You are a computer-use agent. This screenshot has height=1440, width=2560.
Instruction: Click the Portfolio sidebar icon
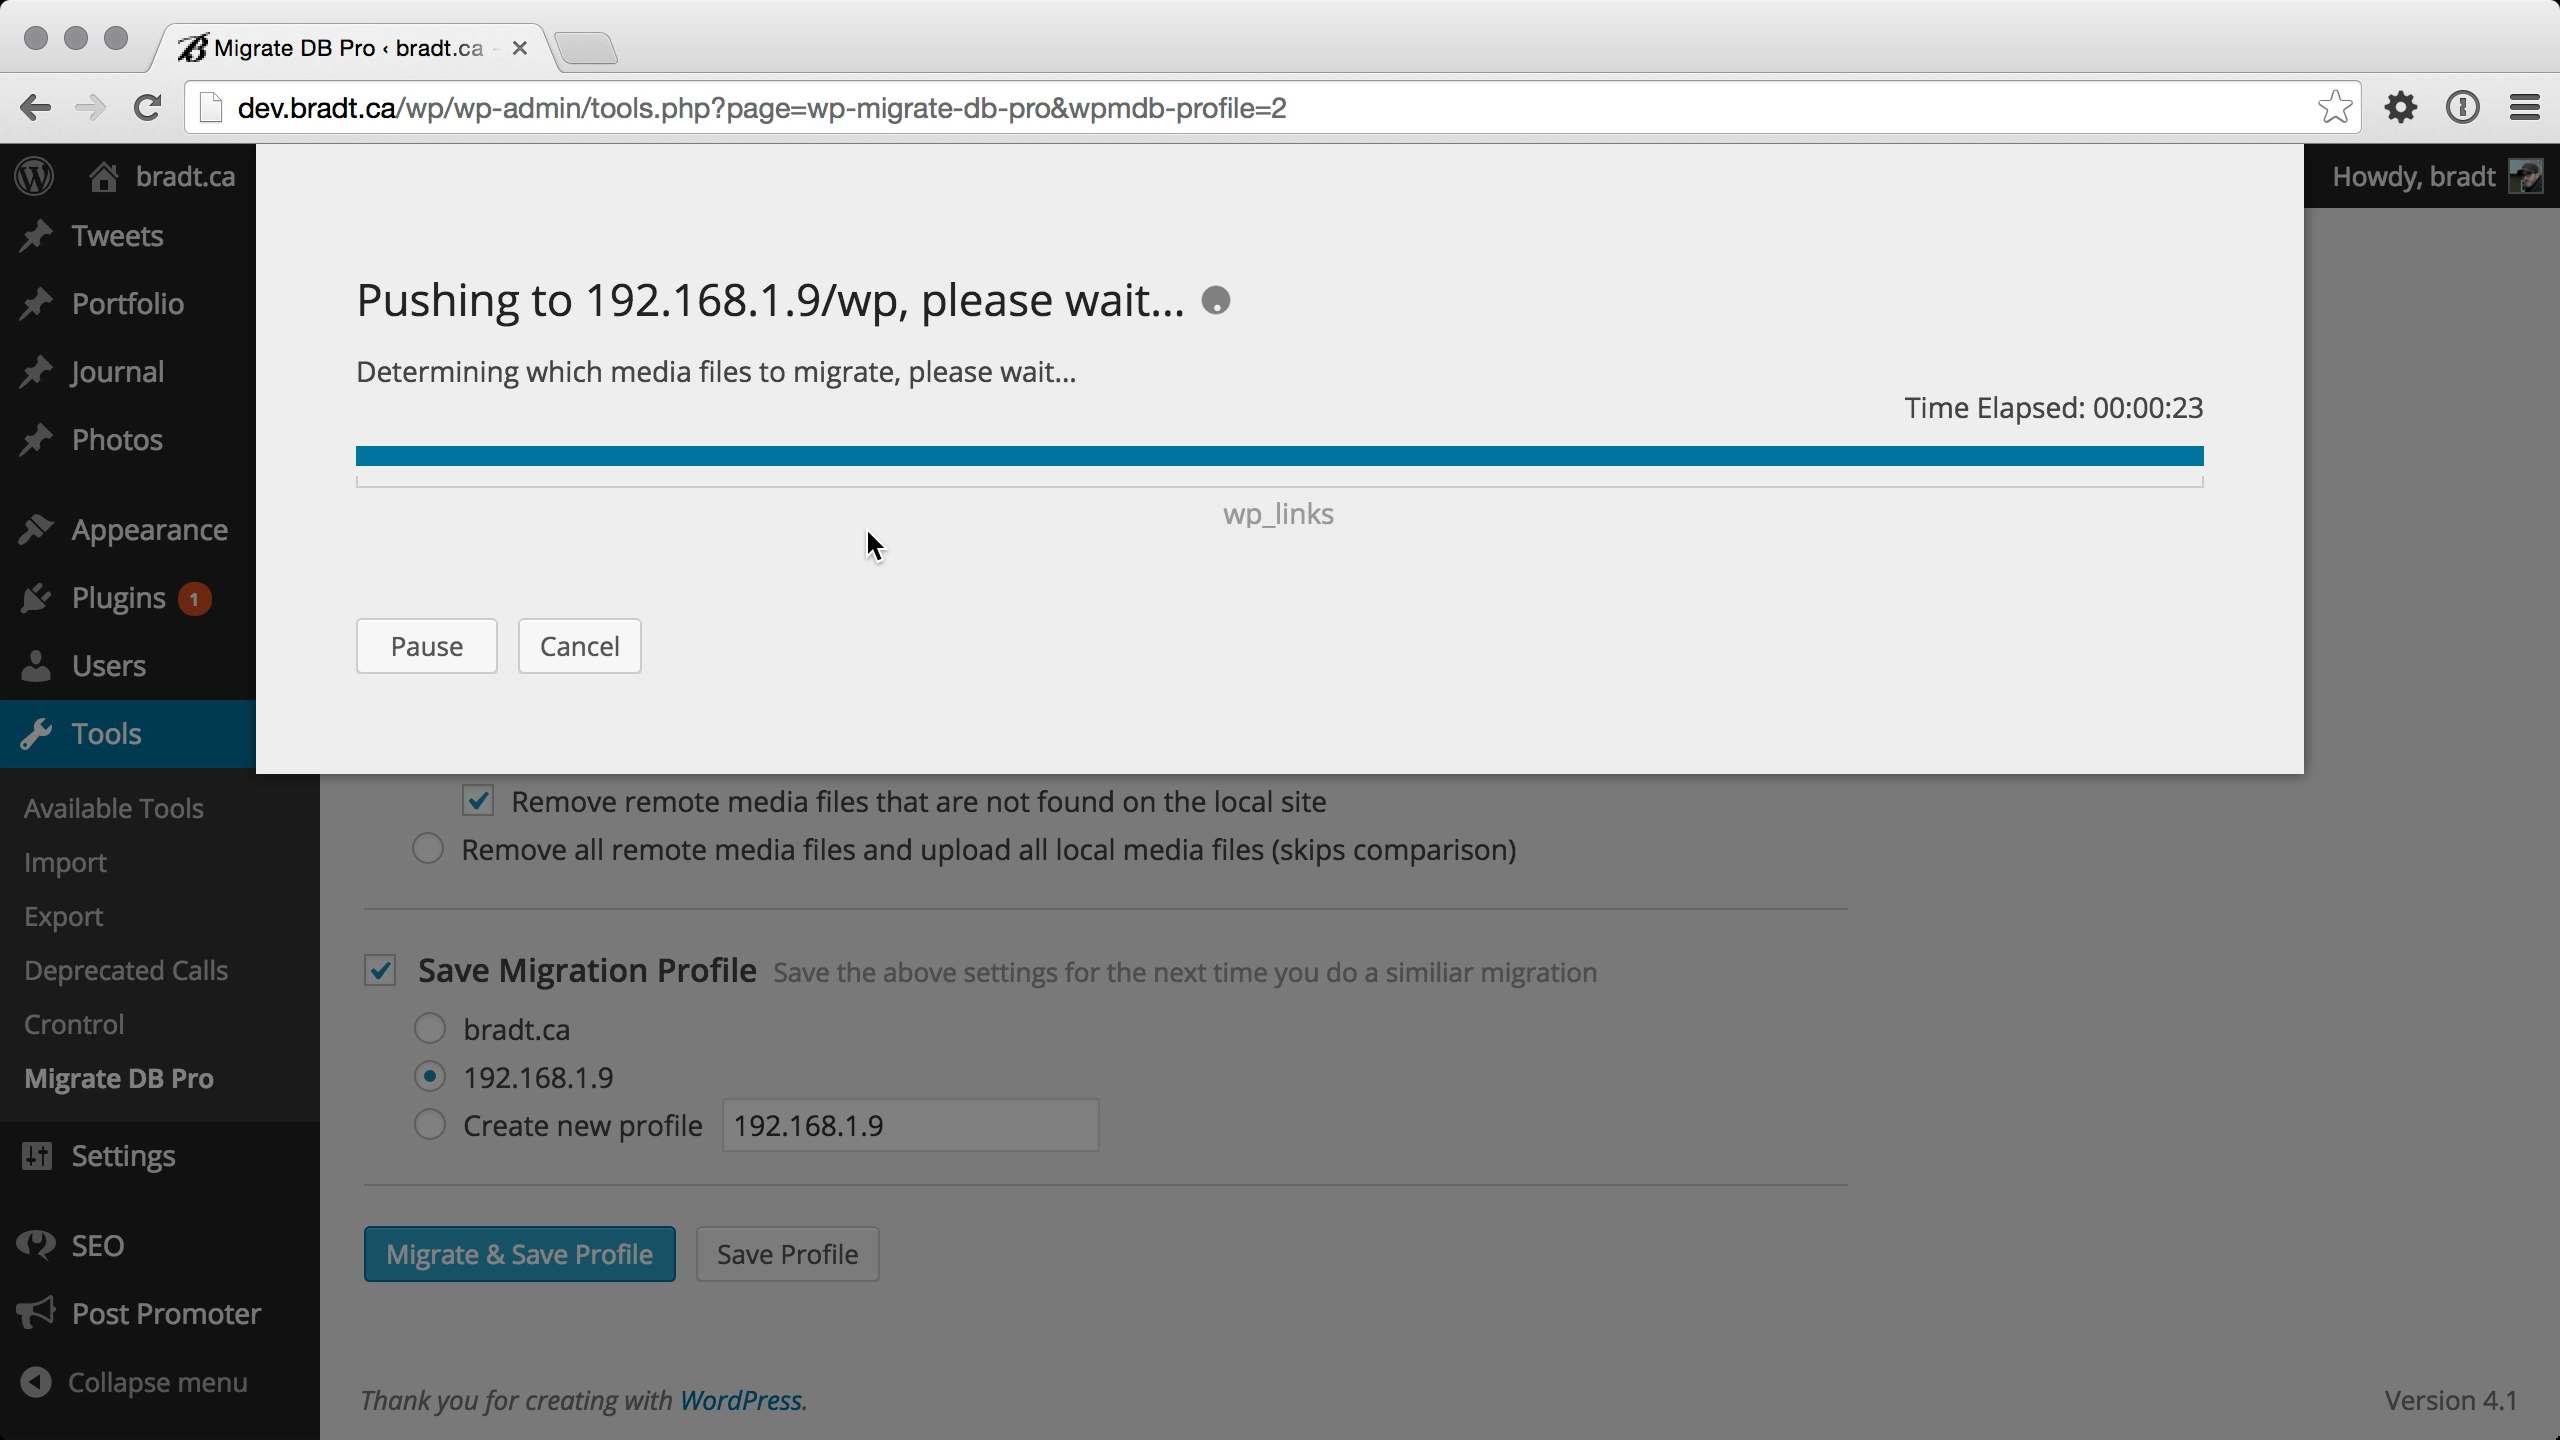(x=35, y=302)
